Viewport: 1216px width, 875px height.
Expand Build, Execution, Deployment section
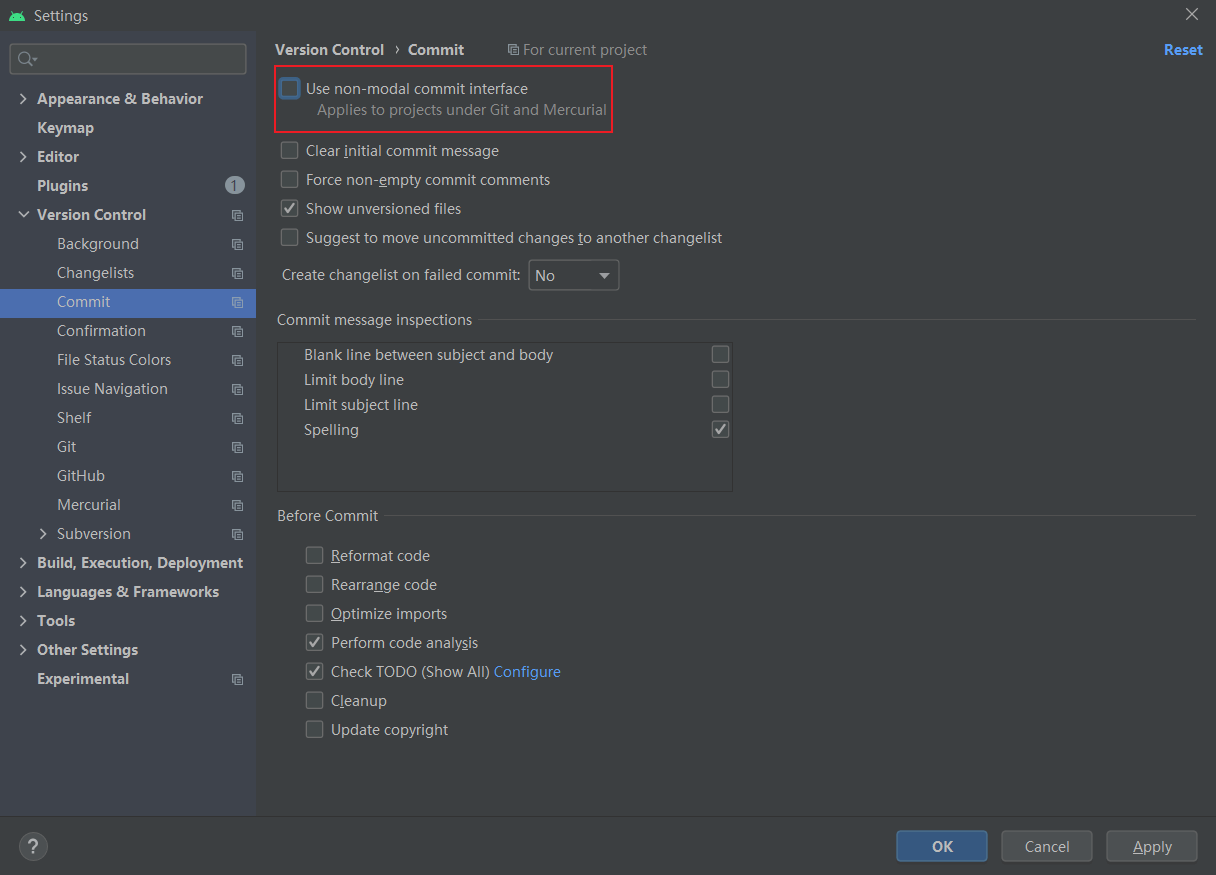tap(23, 563)
